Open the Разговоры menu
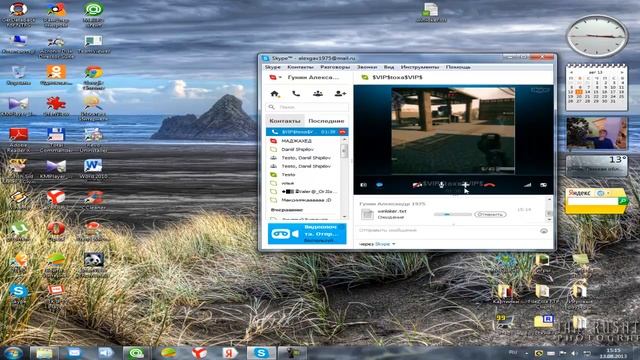 (335, 67)
